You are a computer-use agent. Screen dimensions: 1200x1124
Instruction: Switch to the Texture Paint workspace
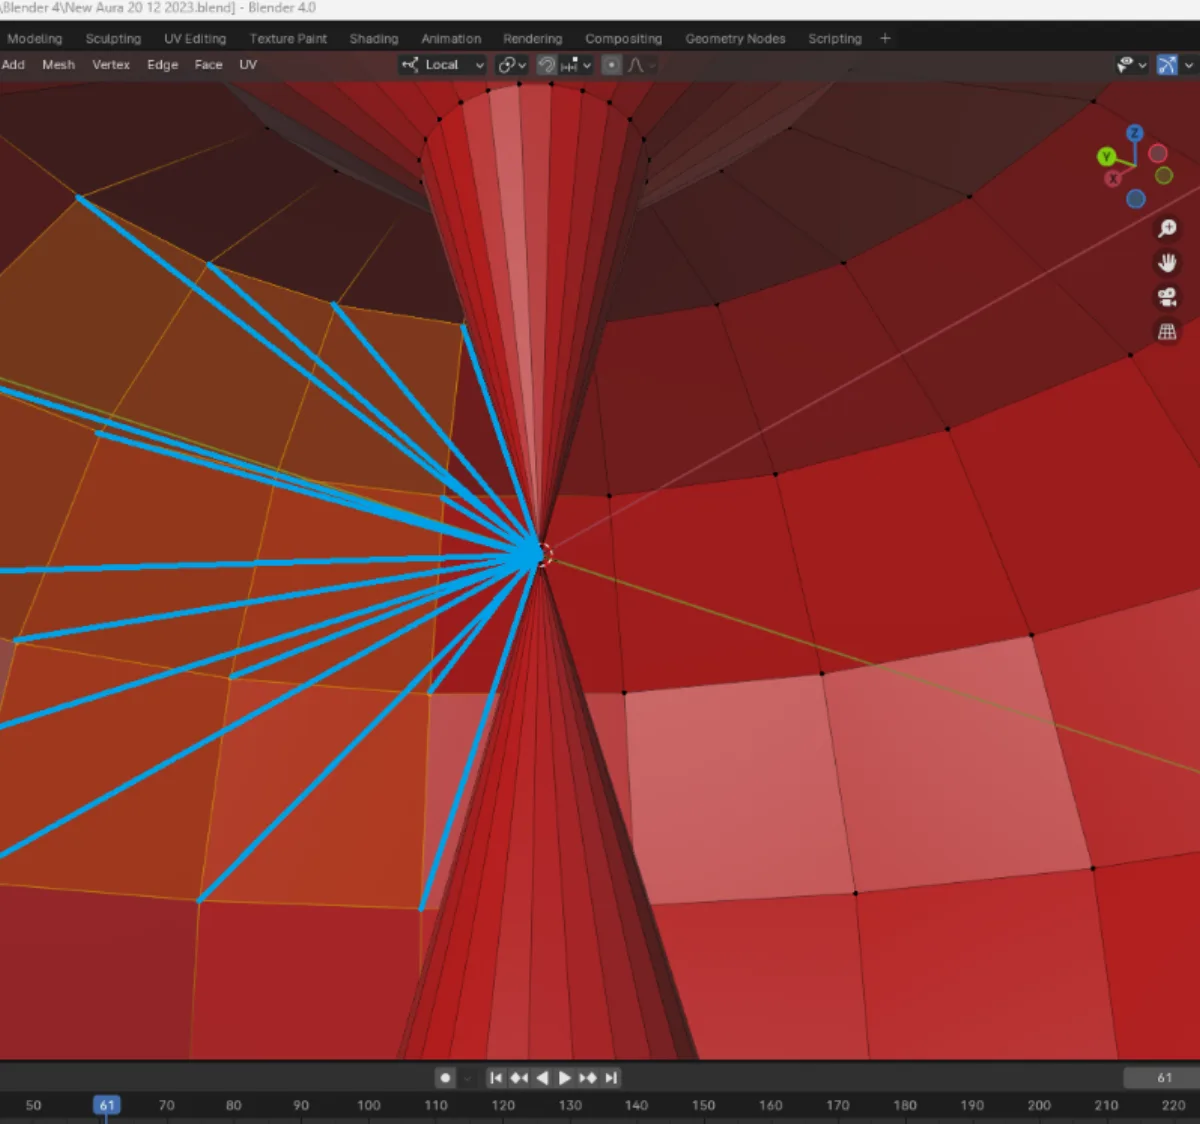[288, 39]
